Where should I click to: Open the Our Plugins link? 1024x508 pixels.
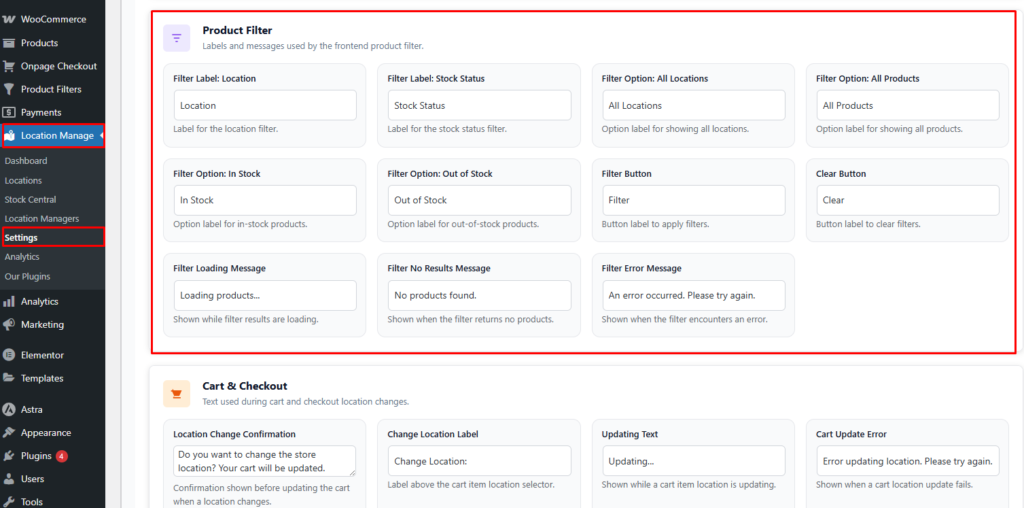pos(27,276)
